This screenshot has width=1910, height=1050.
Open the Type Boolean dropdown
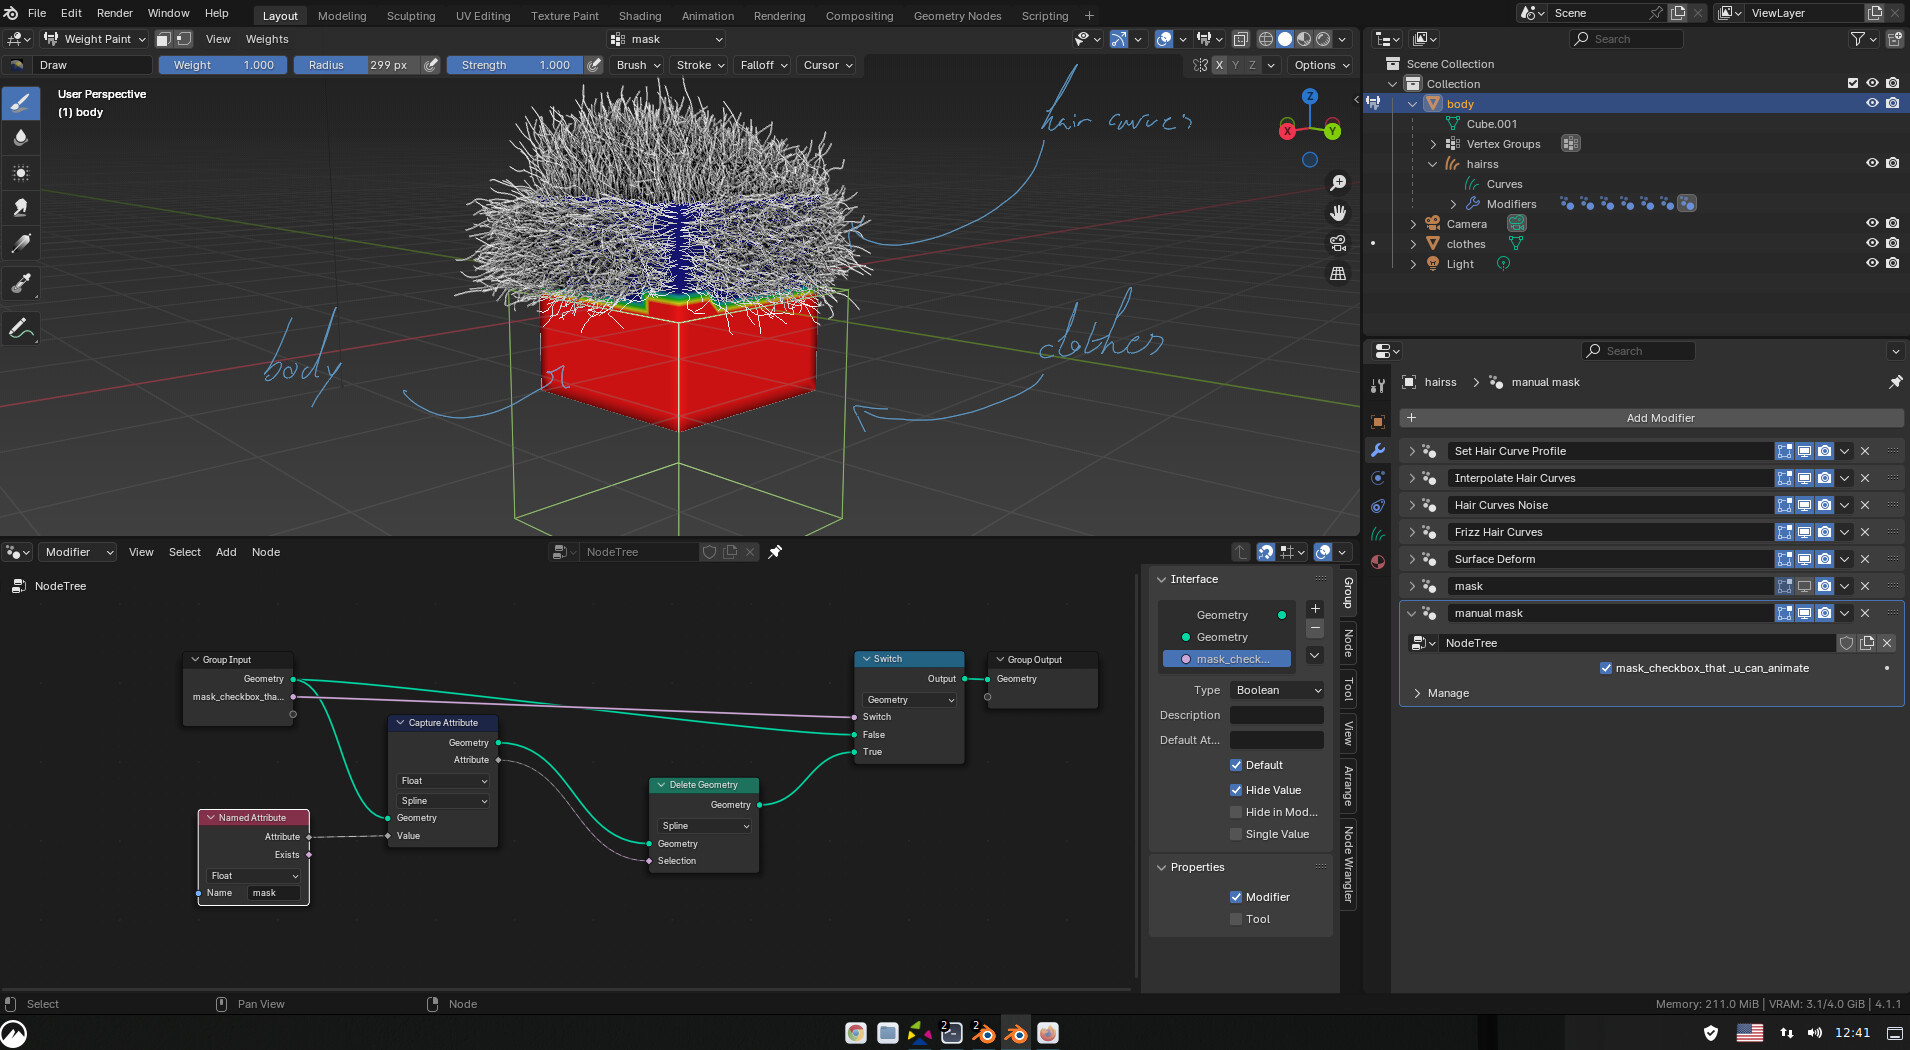click(x=1278, y=690)
